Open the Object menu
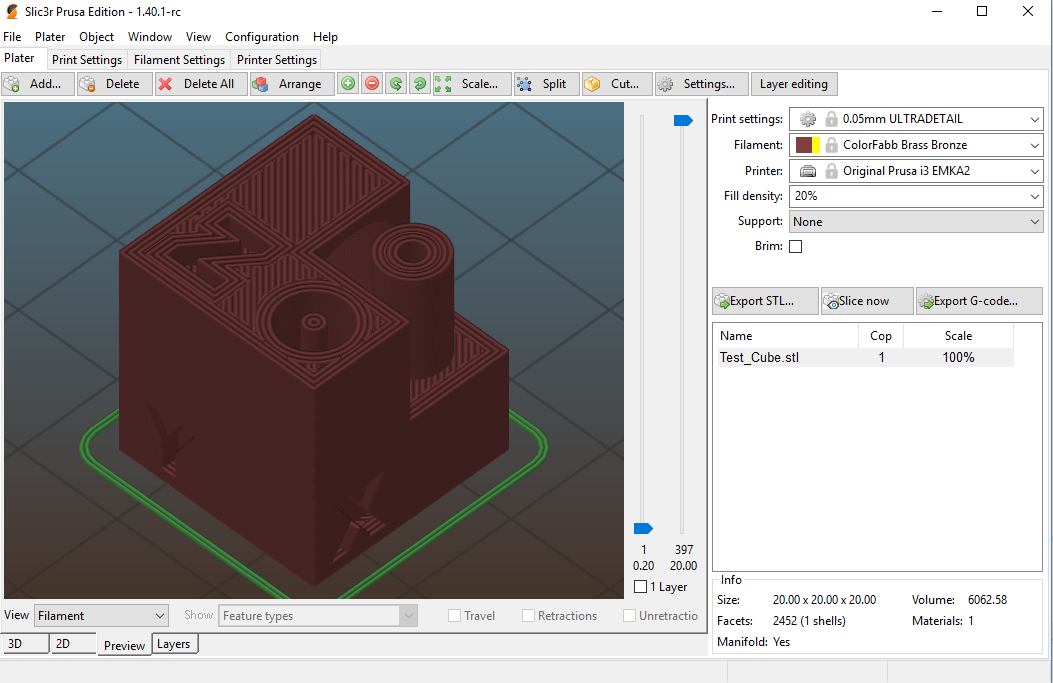Image resolution: width=1053 pixels, height=683 pixels. coord(97,37)
